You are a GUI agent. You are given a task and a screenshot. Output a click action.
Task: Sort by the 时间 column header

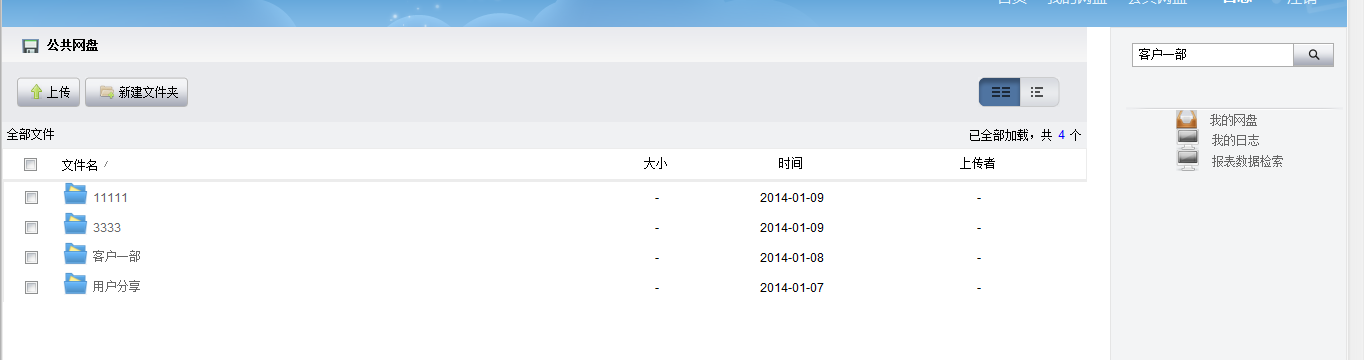point(790,164)
